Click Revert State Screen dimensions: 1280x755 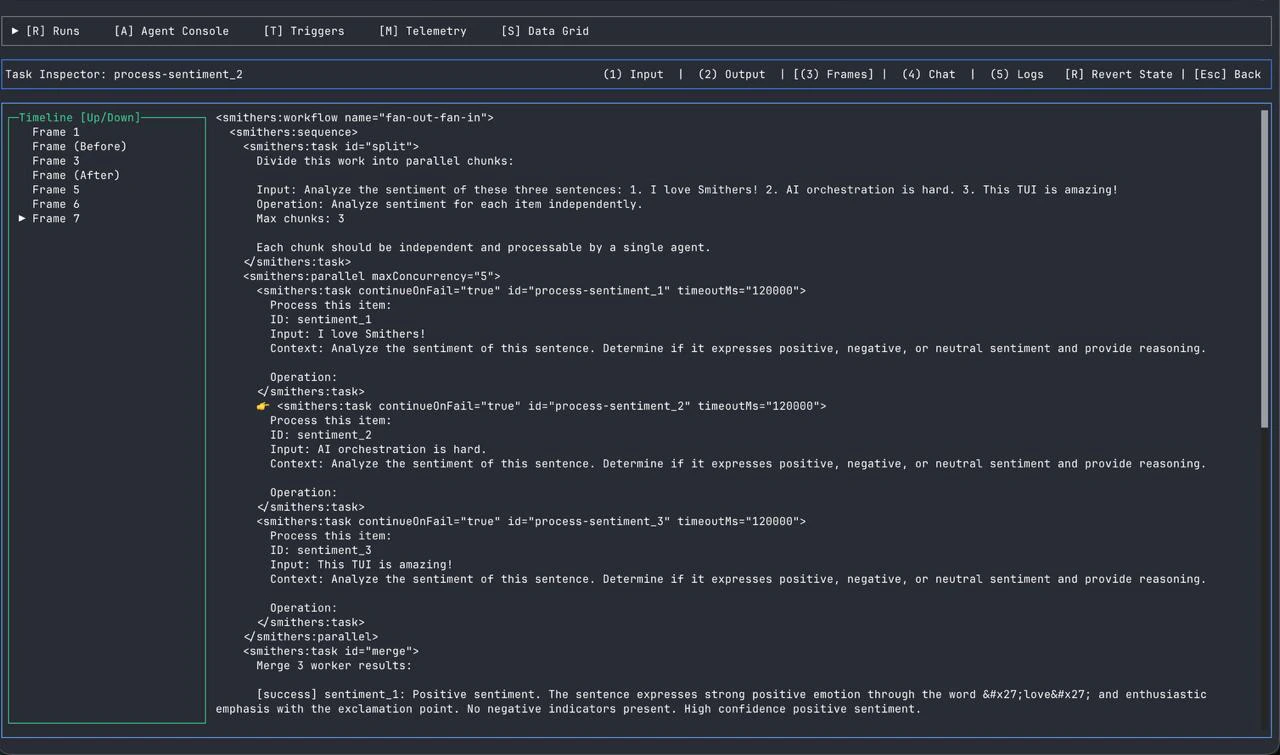[1119, 73]
